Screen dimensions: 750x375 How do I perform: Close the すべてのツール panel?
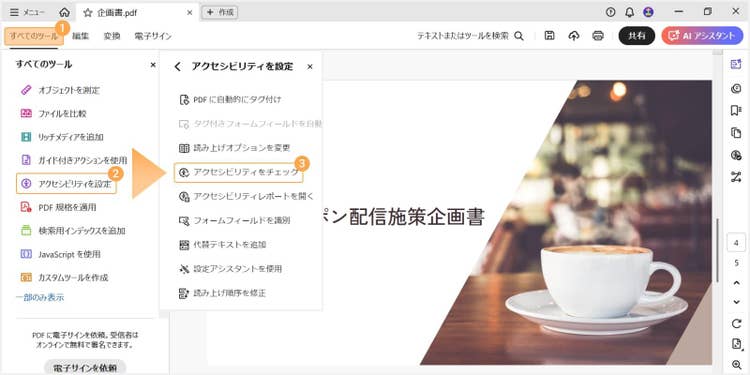tap(153, 65)
